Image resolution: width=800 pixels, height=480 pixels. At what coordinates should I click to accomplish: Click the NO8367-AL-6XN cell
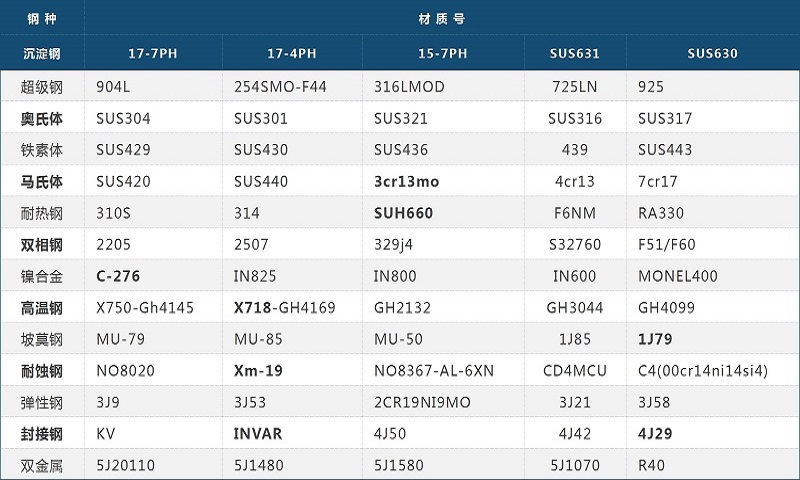[434, 371]
